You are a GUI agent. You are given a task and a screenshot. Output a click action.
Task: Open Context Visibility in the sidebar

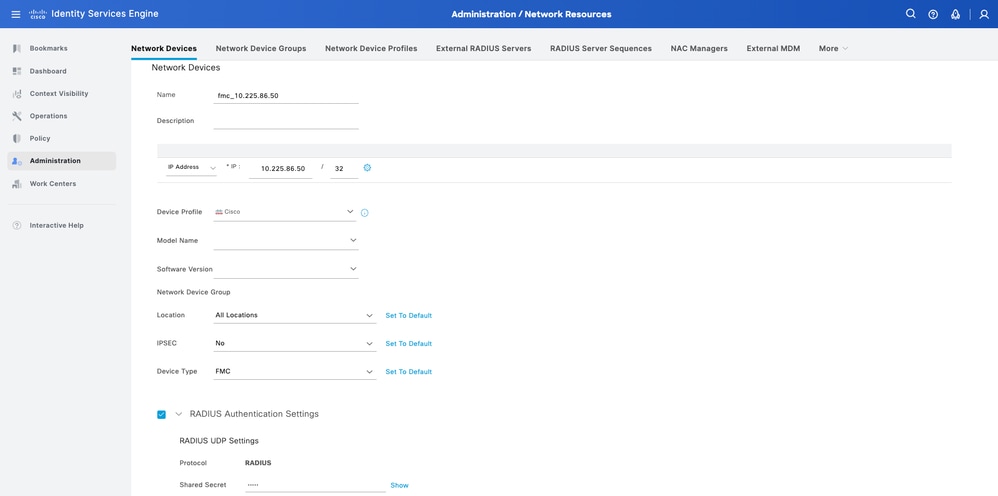click(59, 94)
